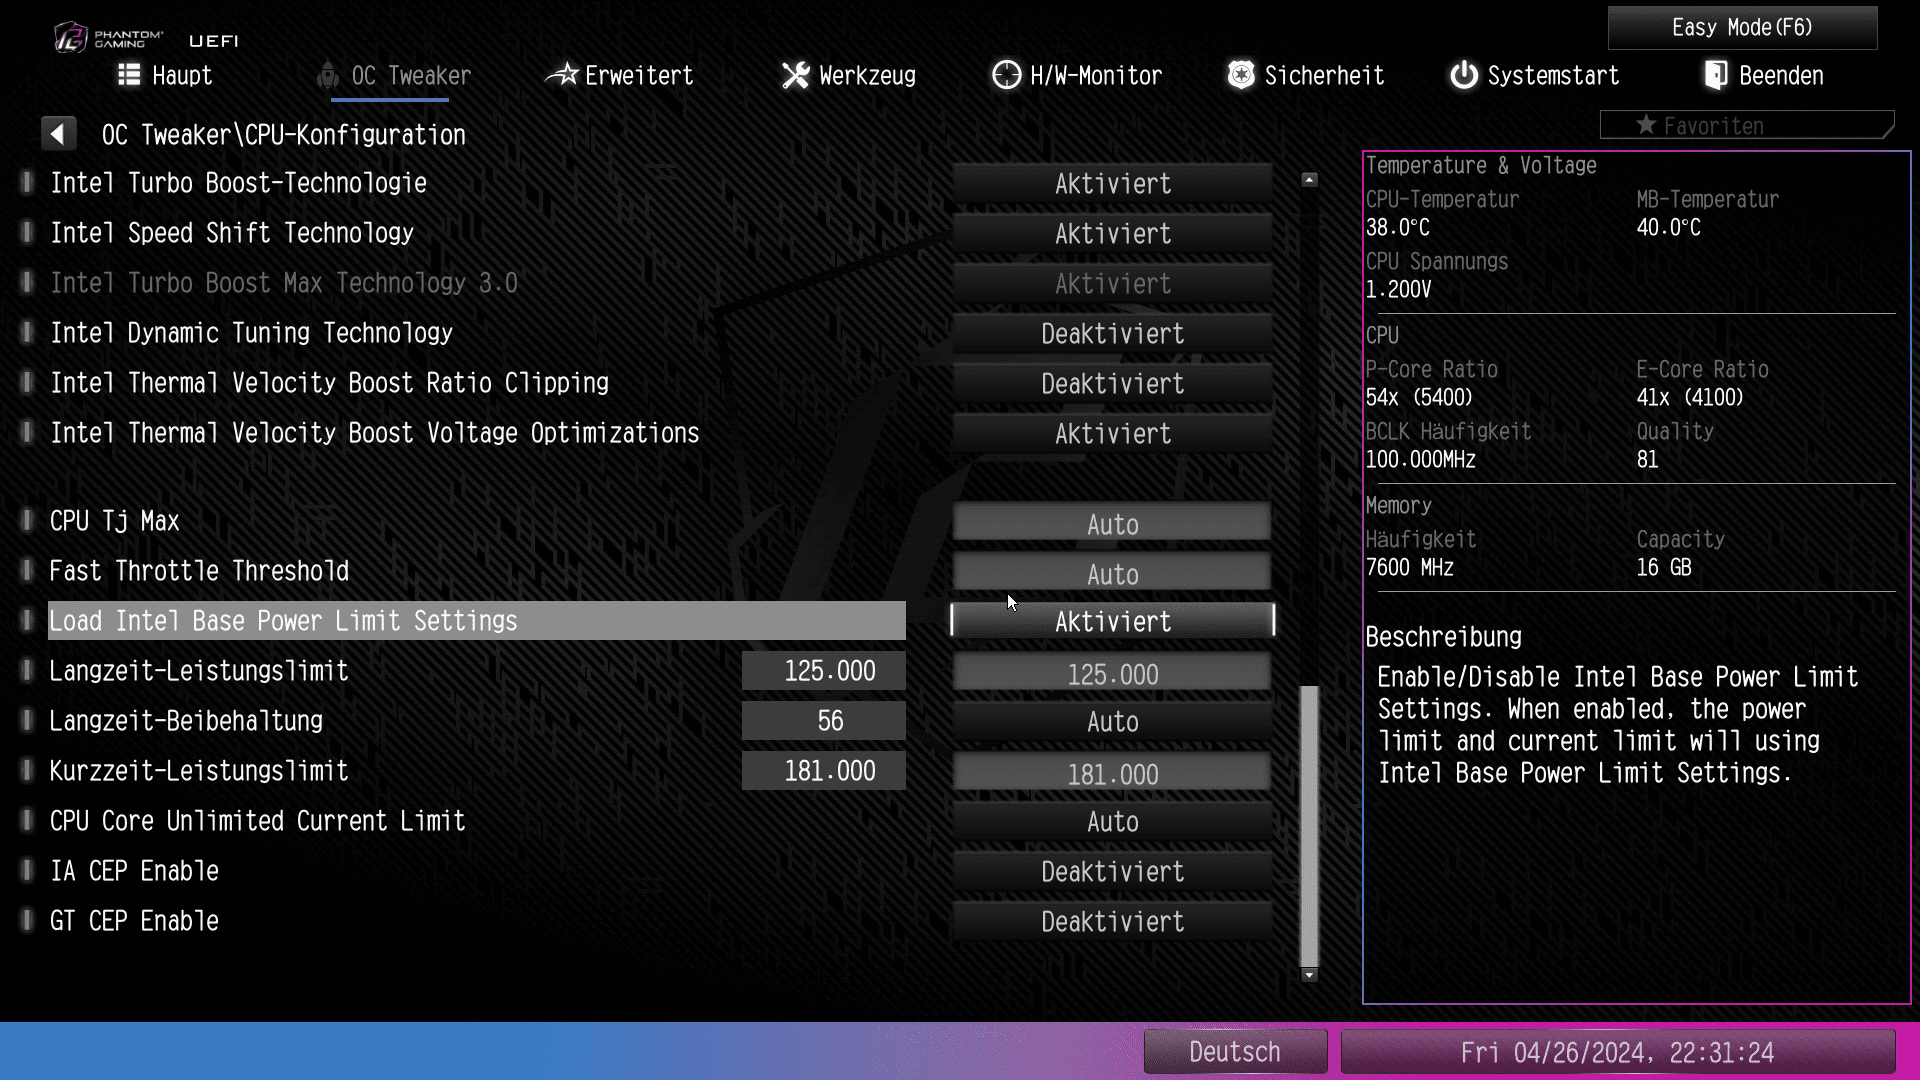1920x1080 pixels.
Task: Switch to the Erweitert tab
Action: [x=619, y=75]
